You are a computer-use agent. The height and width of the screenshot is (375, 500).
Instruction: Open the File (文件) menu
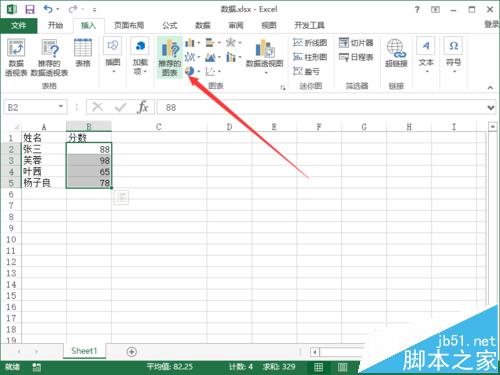point(19,25)
